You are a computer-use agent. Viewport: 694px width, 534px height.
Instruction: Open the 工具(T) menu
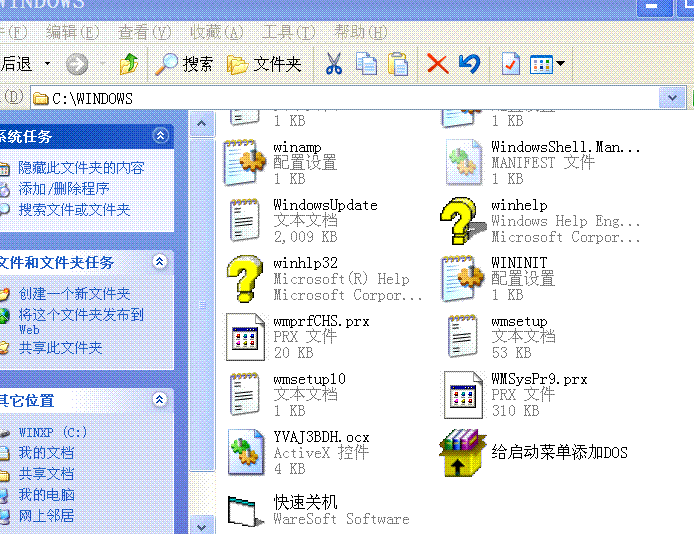click(x=289, y=32)
